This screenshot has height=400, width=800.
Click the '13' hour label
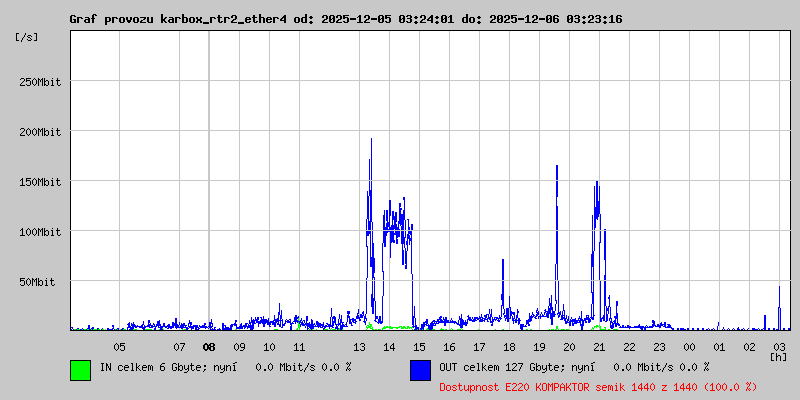coord(359,347)
